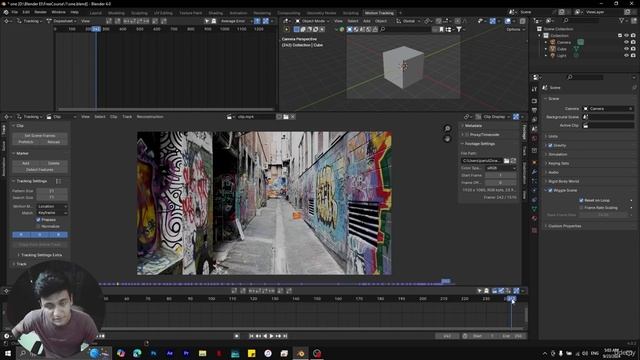The image size is (640, 360).
Task: Open File Explorer from the taskbar
Action: 202,353
